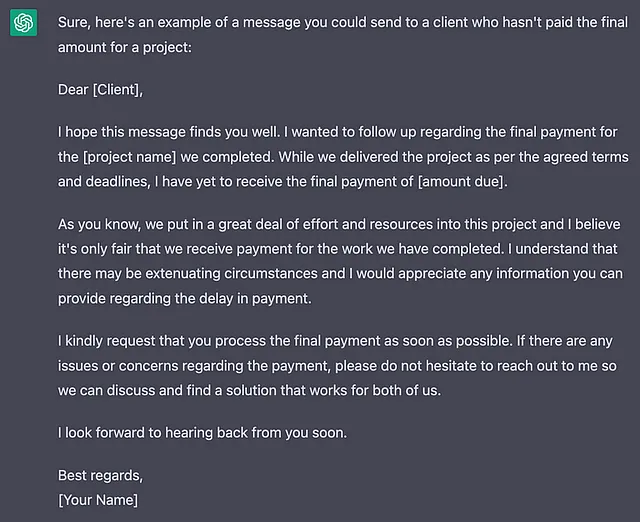The image size is (640, 522).
Task: Click the "provide regarding the delay in payment" line
Action: (184, 298)
